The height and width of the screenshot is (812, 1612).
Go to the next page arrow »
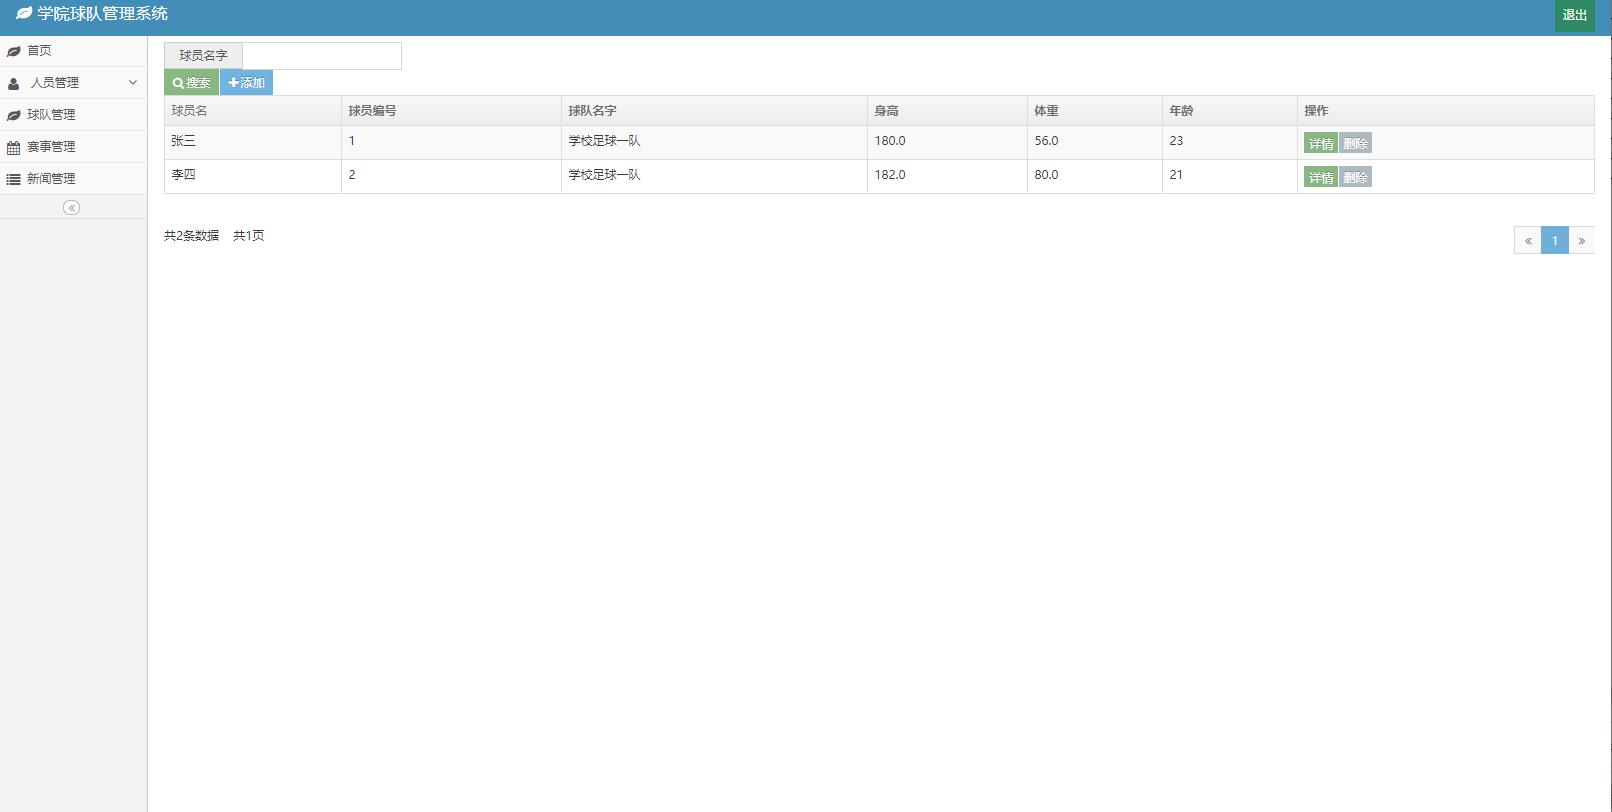tap(1581, 240)
